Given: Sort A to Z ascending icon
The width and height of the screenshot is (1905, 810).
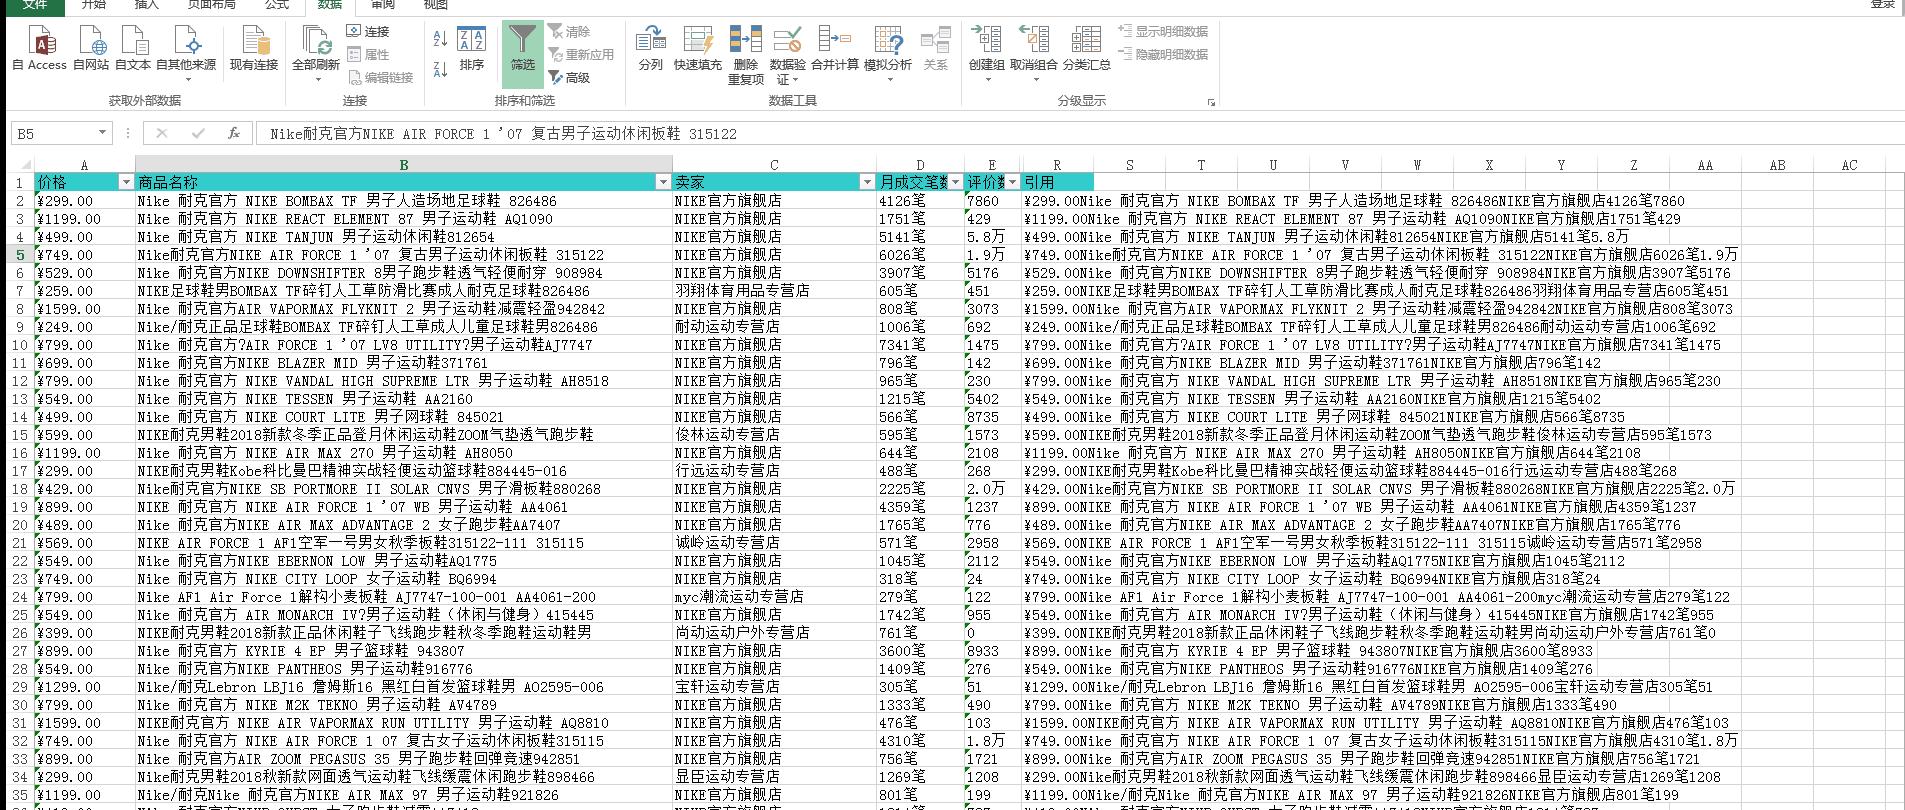Looking at the screenshot, I should point(440,38).
